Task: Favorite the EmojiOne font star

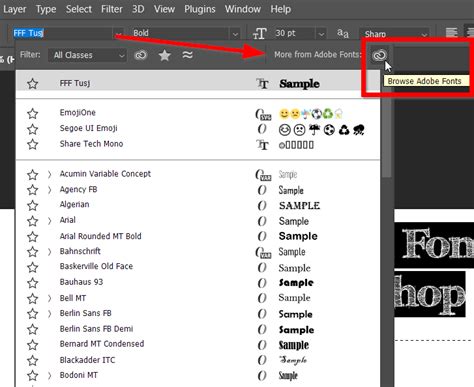Action: pyautogui.click(x=32, y=113)
